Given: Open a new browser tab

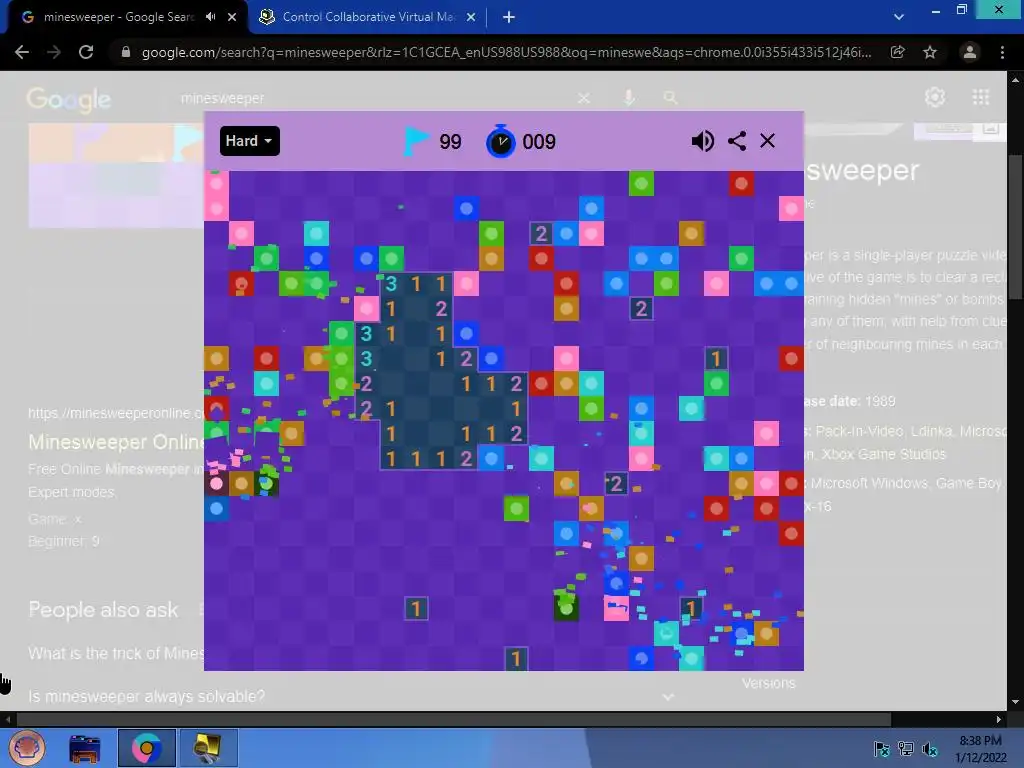Looking at the screenshot, I should (509, 17).
